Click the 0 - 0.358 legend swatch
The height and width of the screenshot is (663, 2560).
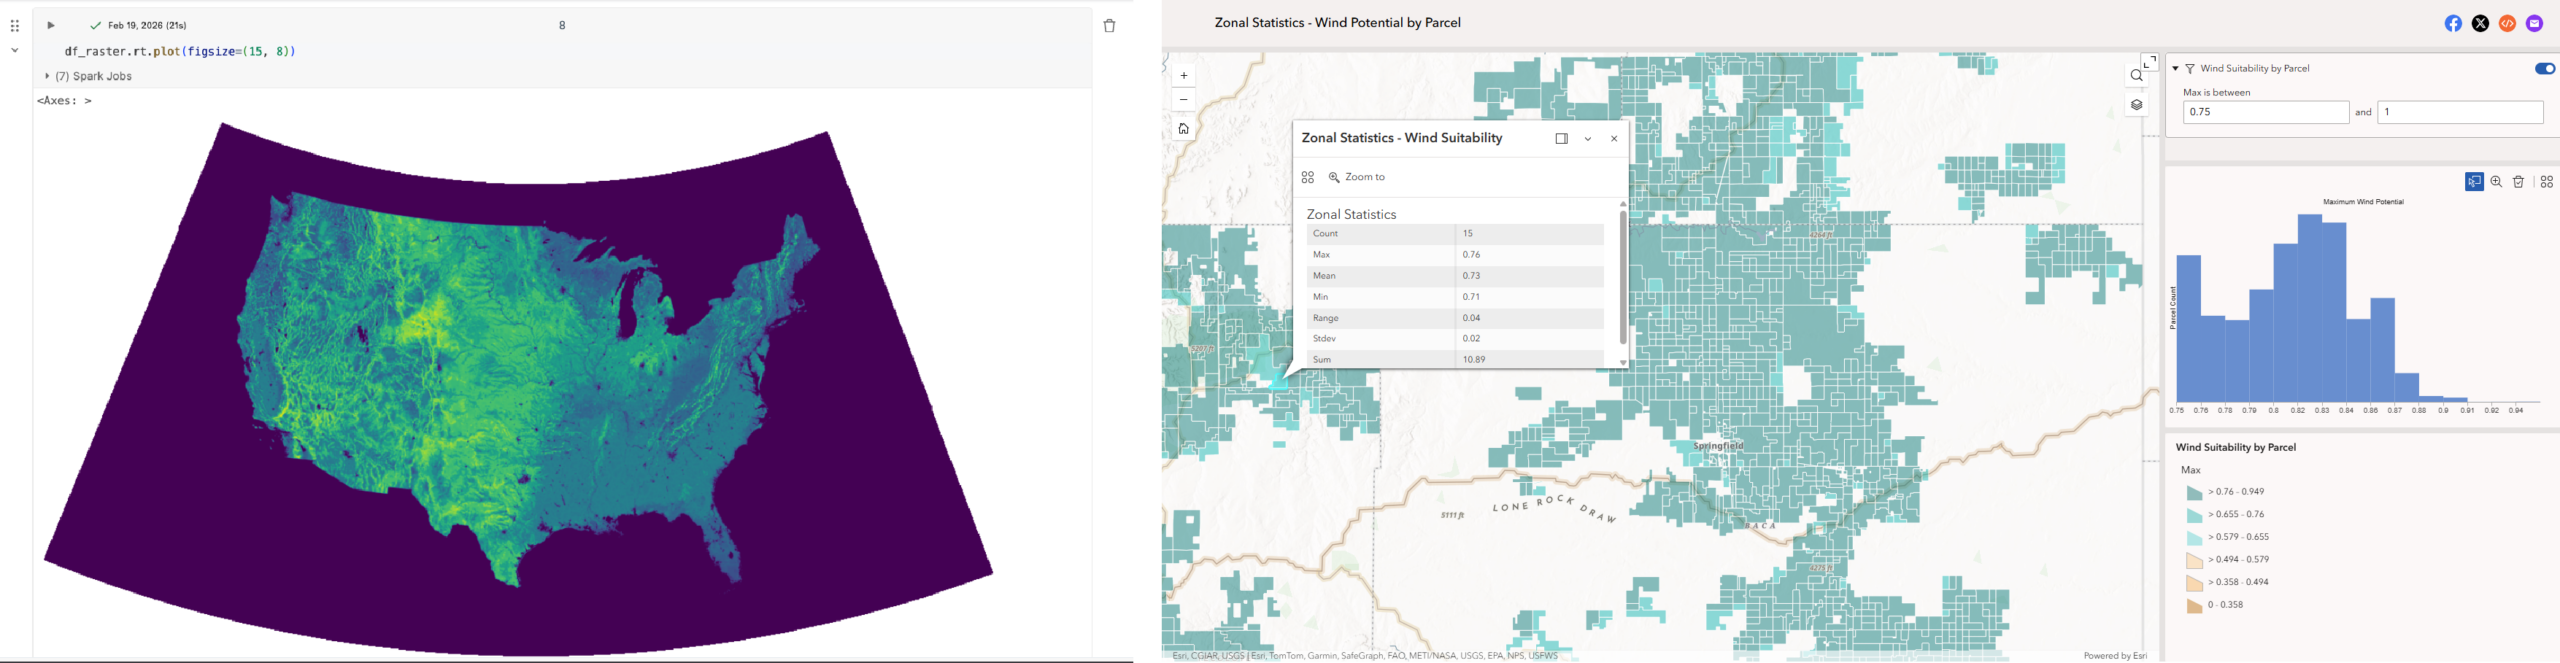(x=2194, y=605)
